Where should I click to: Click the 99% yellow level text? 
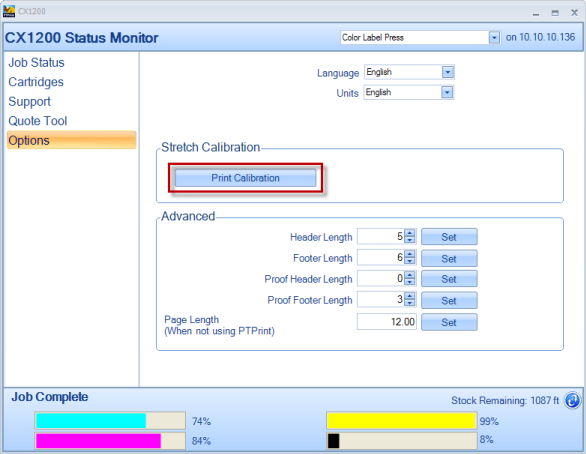[489, 421]
